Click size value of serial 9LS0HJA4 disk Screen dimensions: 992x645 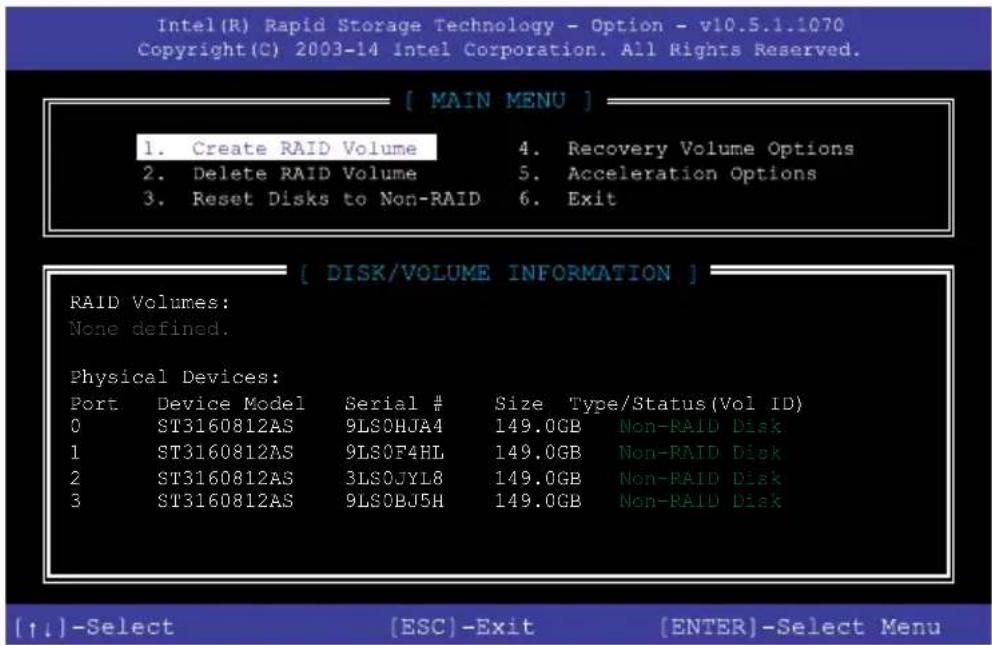tap(538, 426)
